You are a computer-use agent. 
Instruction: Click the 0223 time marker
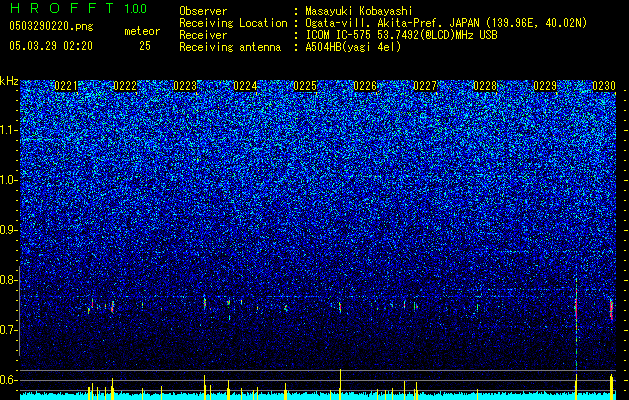(x=185, y=86)
